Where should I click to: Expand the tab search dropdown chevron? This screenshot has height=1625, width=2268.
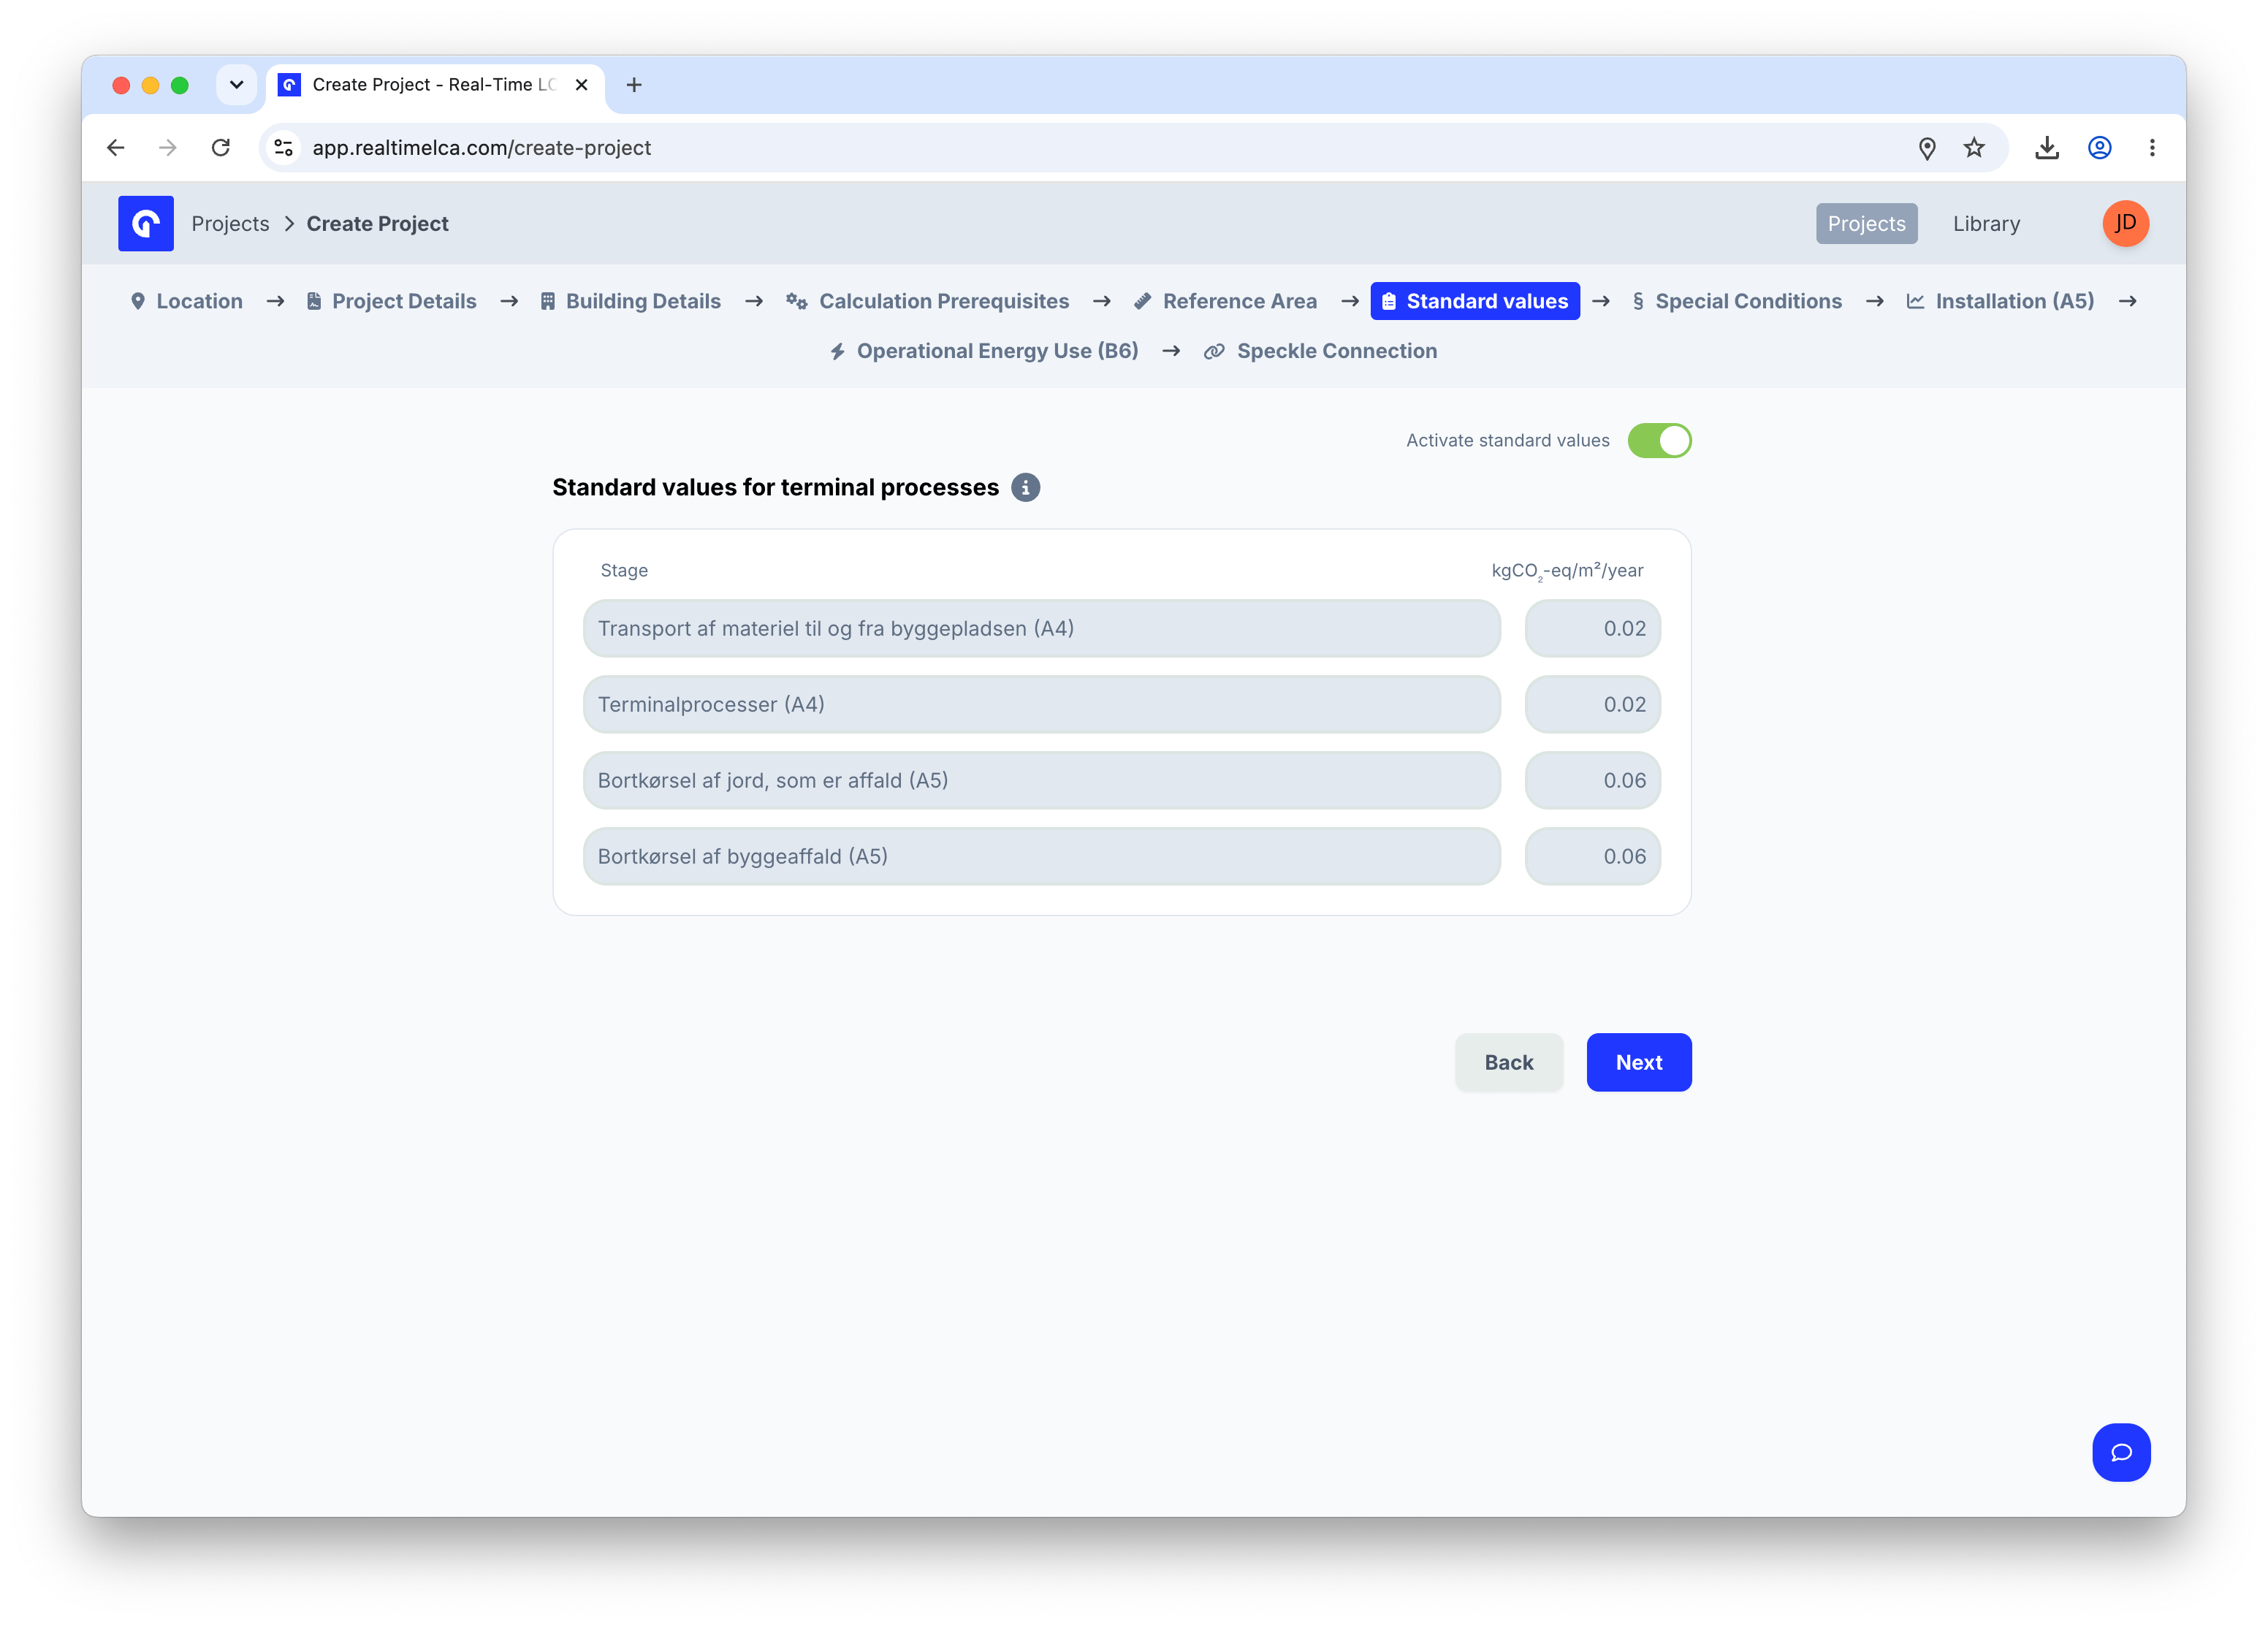click(236, 85)
